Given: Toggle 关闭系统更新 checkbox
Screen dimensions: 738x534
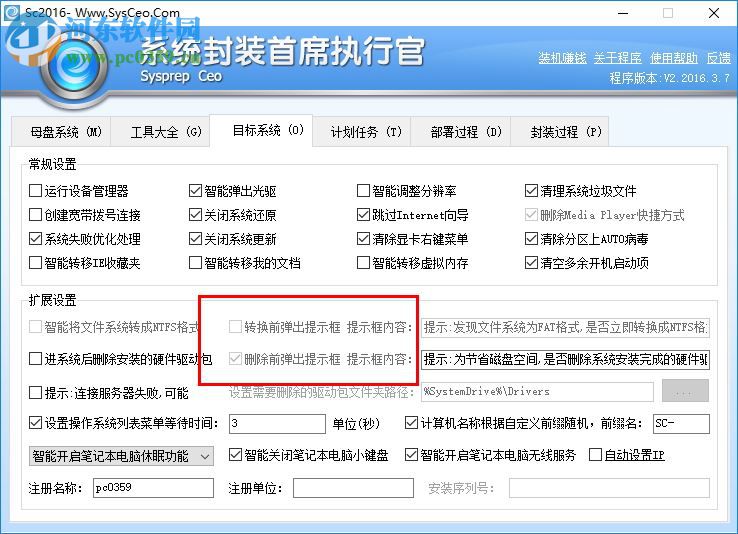Looking at the screenshot, I should (195, 239).
